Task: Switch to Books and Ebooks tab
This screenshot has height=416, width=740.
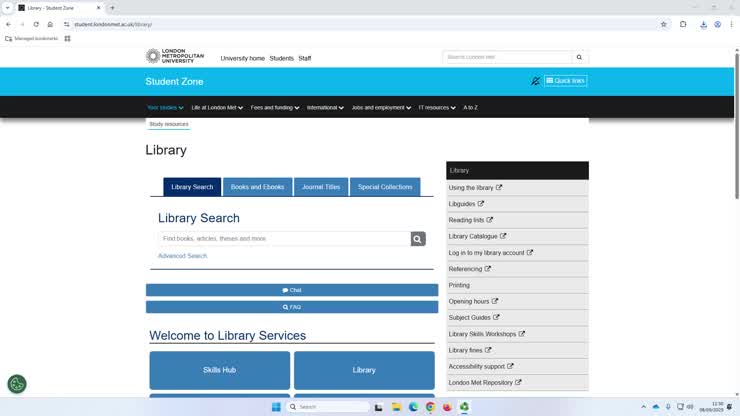Action: click(x=257, y=187)
